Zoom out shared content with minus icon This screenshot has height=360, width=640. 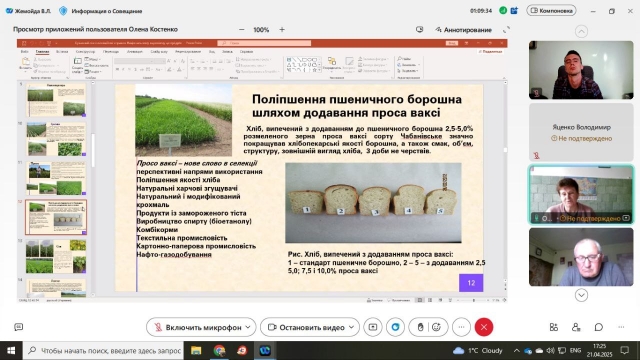pyautogui.click(x=242, y=29)
